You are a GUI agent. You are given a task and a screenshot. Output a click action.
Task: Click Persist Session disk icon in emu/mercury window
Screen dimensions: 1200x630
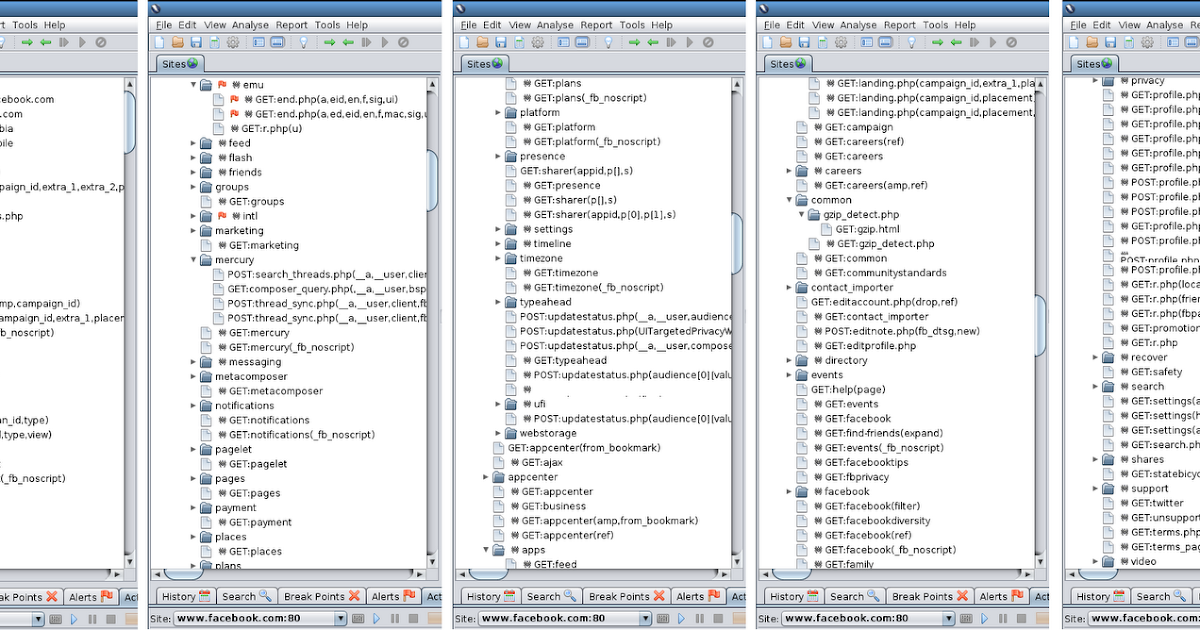(x=196, y=42)
